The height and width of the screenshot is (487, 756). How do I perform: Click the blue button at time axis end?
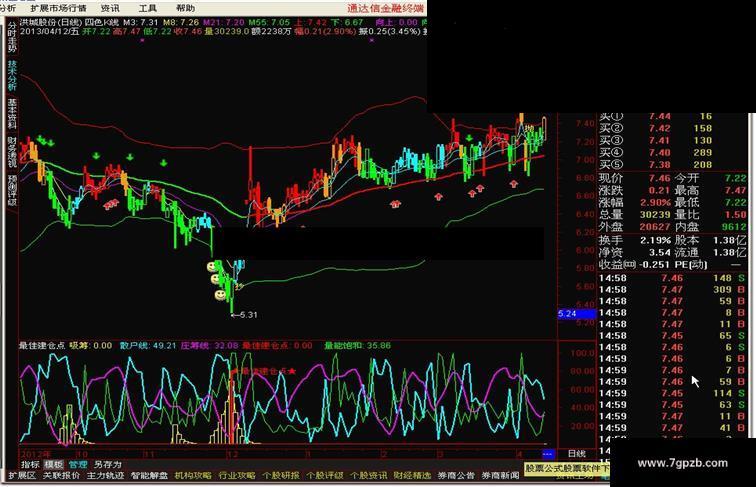[547, 454]
